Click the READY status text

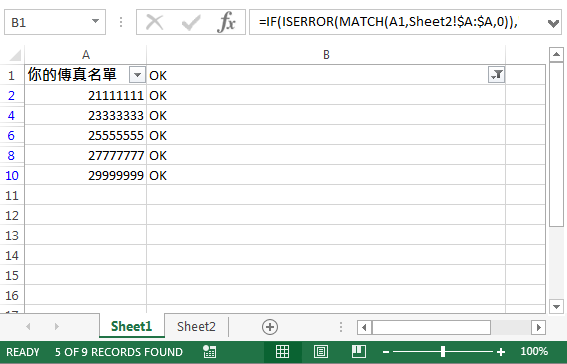[23, 352]
